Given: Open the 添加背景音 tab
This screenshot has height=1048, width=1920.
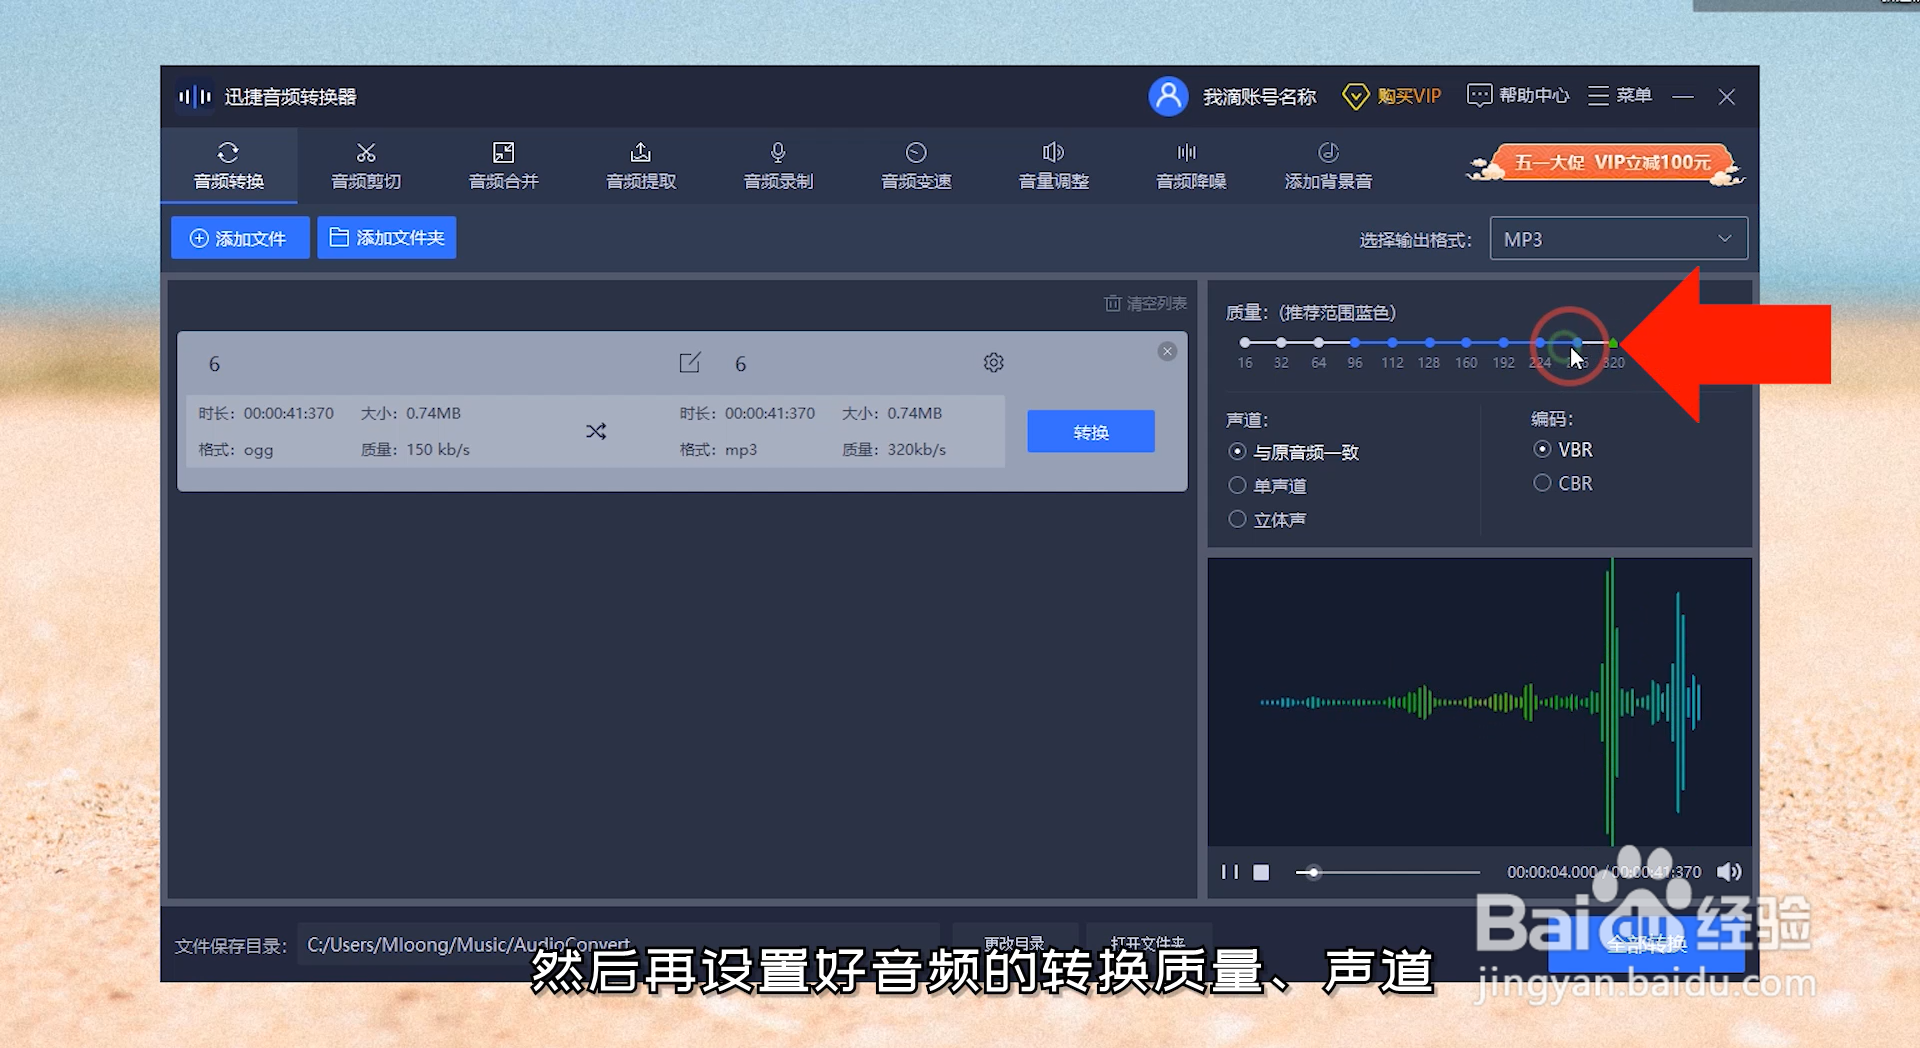Looking at the screenshot, I should tap(1328, 166).
